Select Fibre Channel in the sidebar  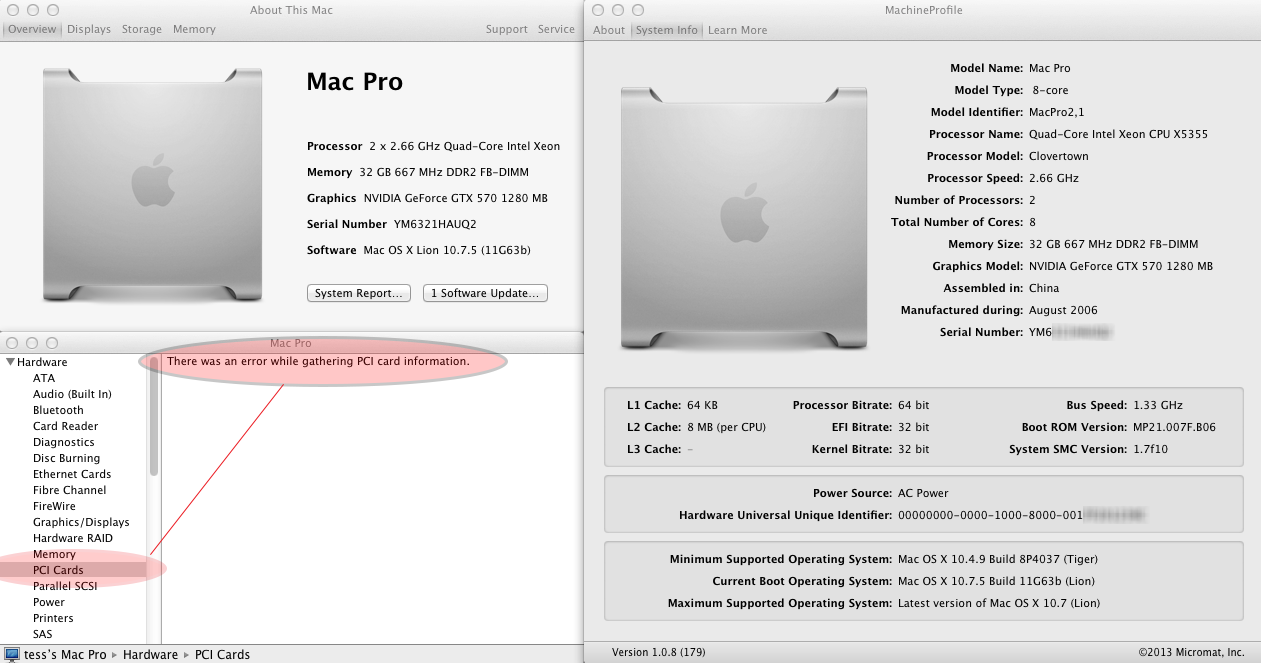pos(69,490)
